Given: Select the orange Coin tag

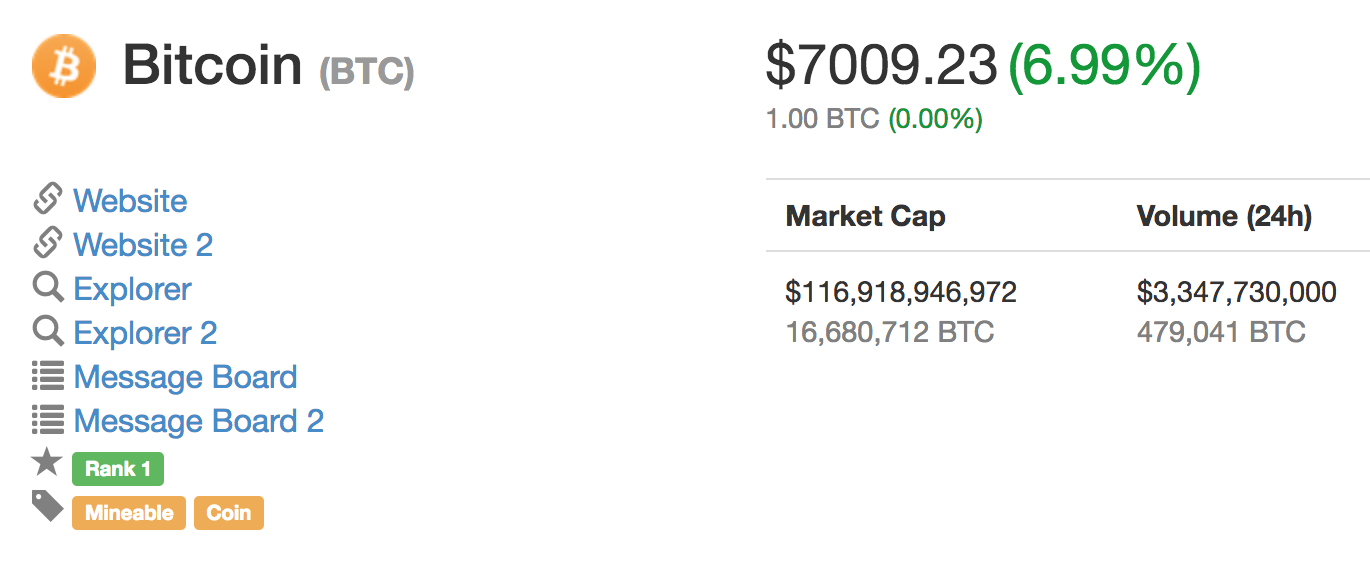Looking at the screenshot, I should pyautogui.click(x=229, y=513).
